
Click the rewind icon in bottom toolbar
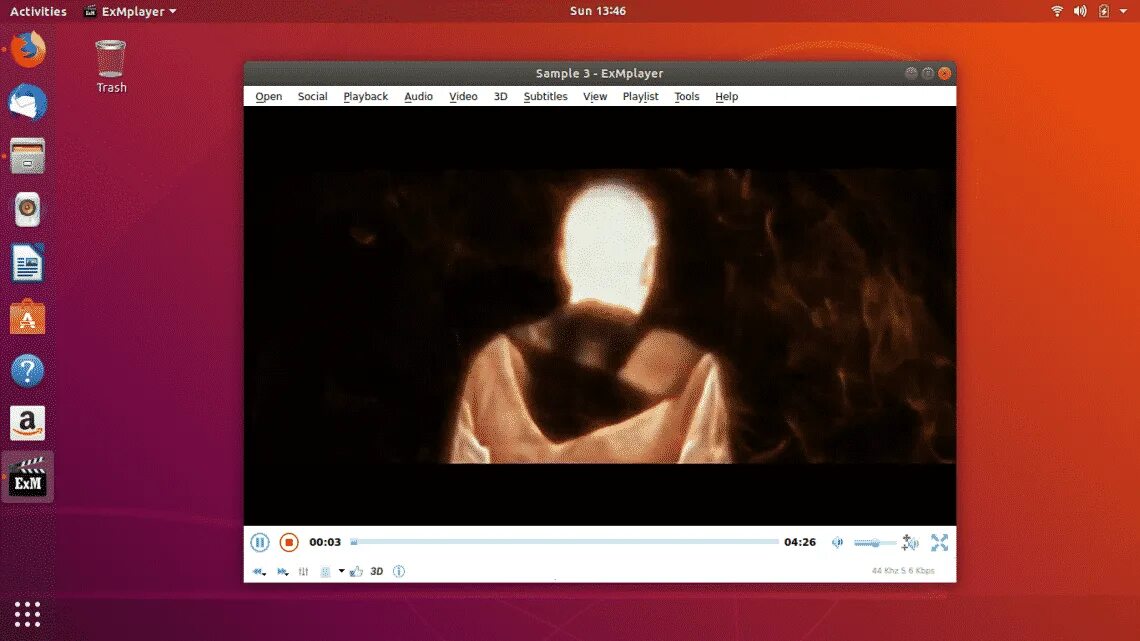pyautogui.click(x=259, y=572)
